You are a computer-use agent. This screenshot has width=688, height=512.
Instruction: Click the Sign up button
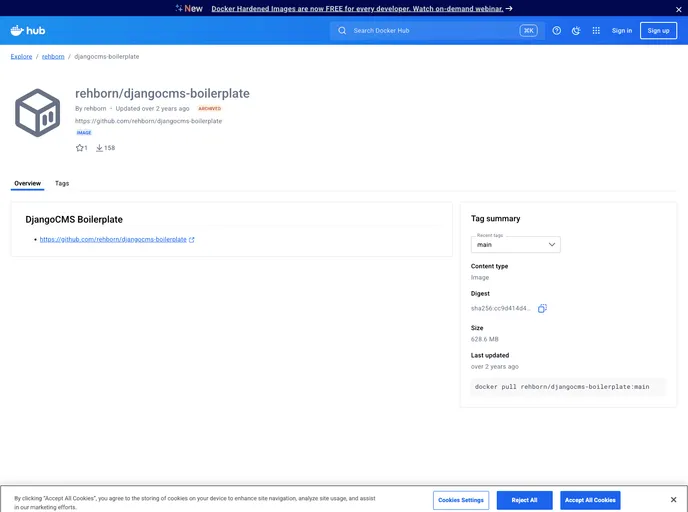[x=658, y=31]
